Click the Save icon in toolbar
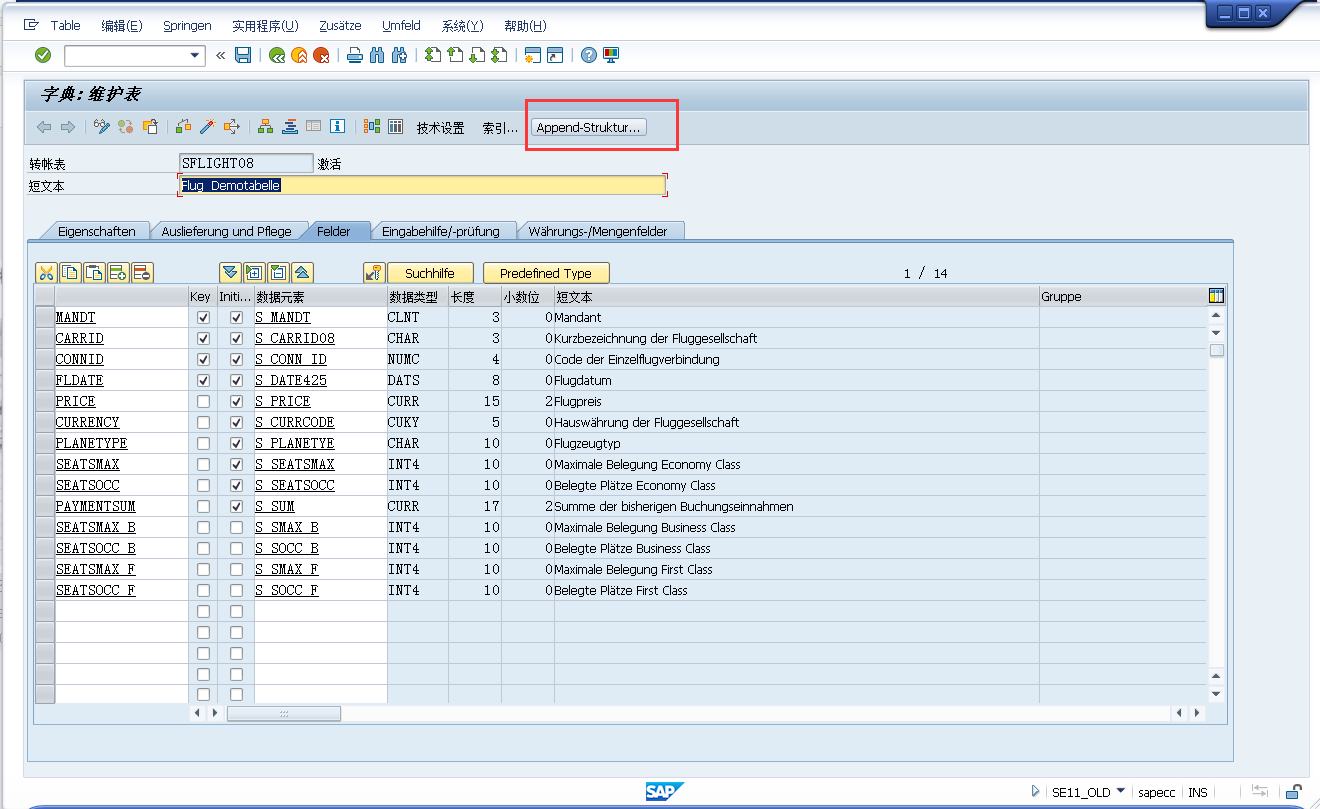This screenshot has width=1320, height=809. click(x=242, y=55)
